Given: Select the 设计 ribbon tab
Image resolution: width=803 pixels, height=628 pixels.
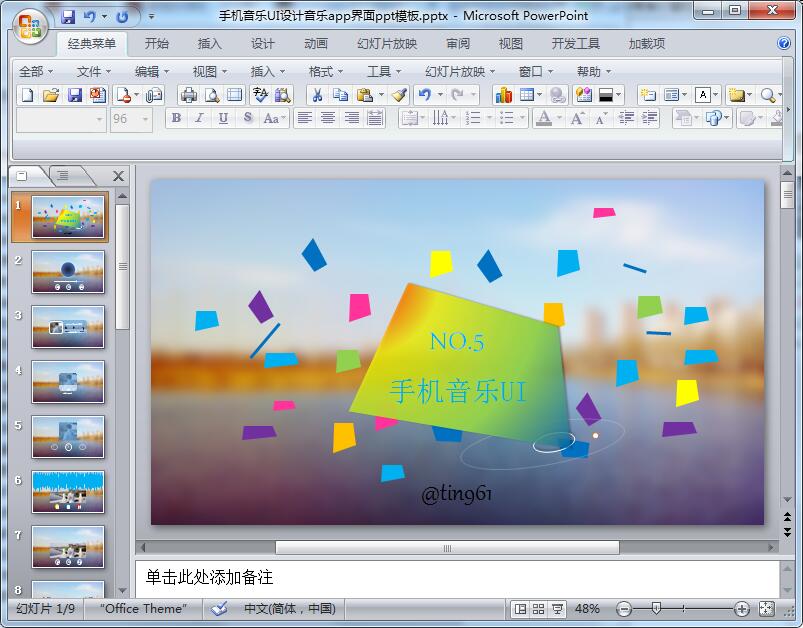Looking at the screenshot, I should click(263, 44).
